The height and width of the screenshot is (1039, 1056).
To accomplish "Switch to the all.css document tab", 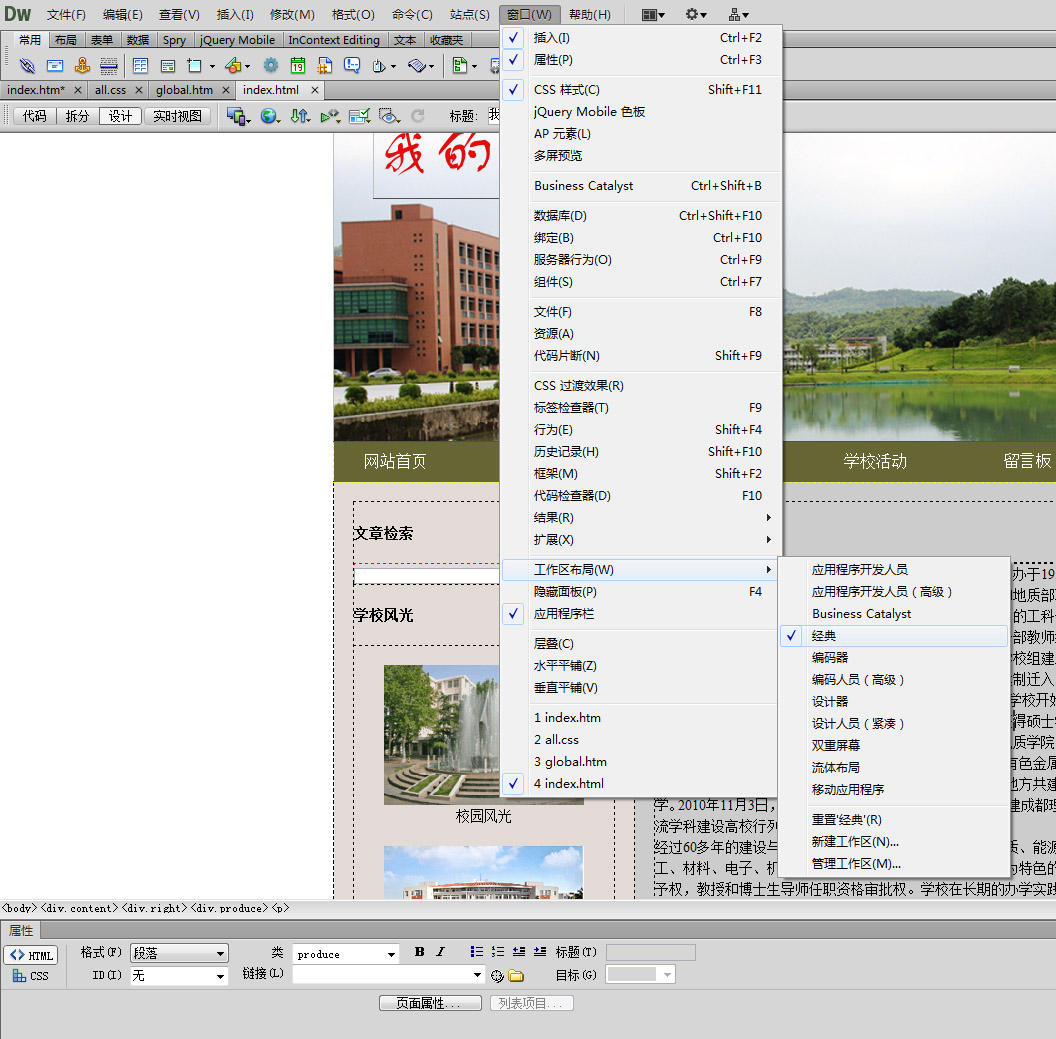I will (x=110, y=90).
